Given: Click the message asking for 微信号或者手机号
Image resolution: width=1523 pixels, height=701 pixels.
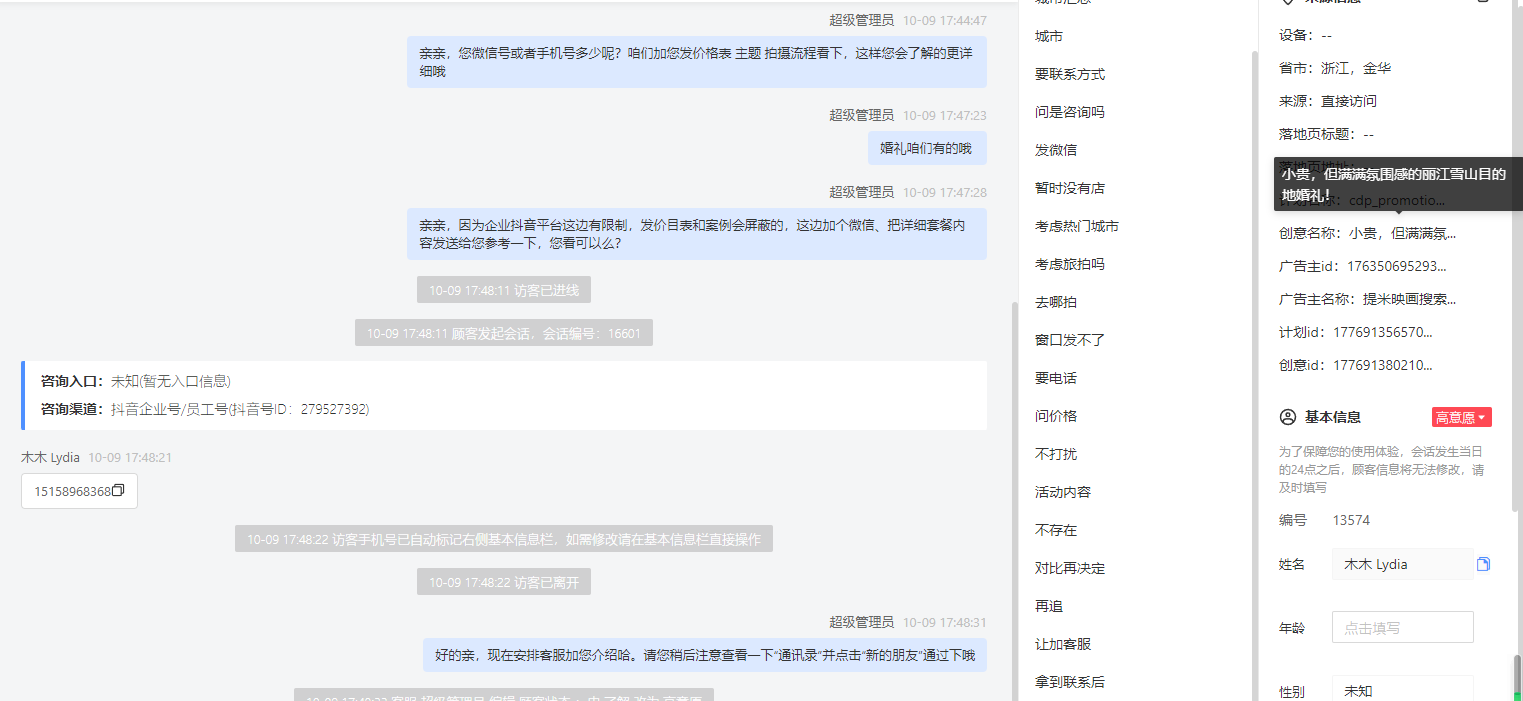Looking at the screenshot, I should pyautogui.click(x=696, y=62).
